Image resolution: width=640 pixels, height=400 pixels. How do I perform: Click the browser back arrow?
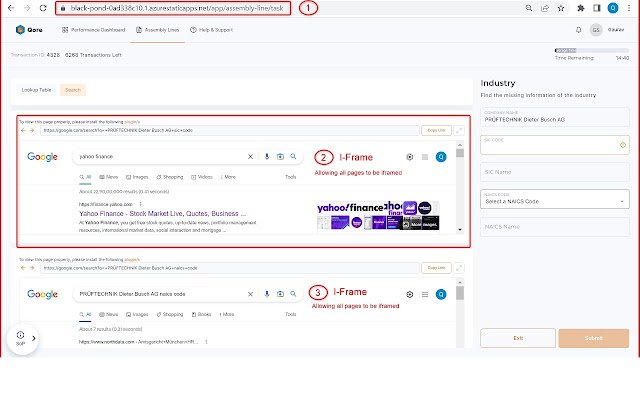pyautogui.click(x=11, y=8)
